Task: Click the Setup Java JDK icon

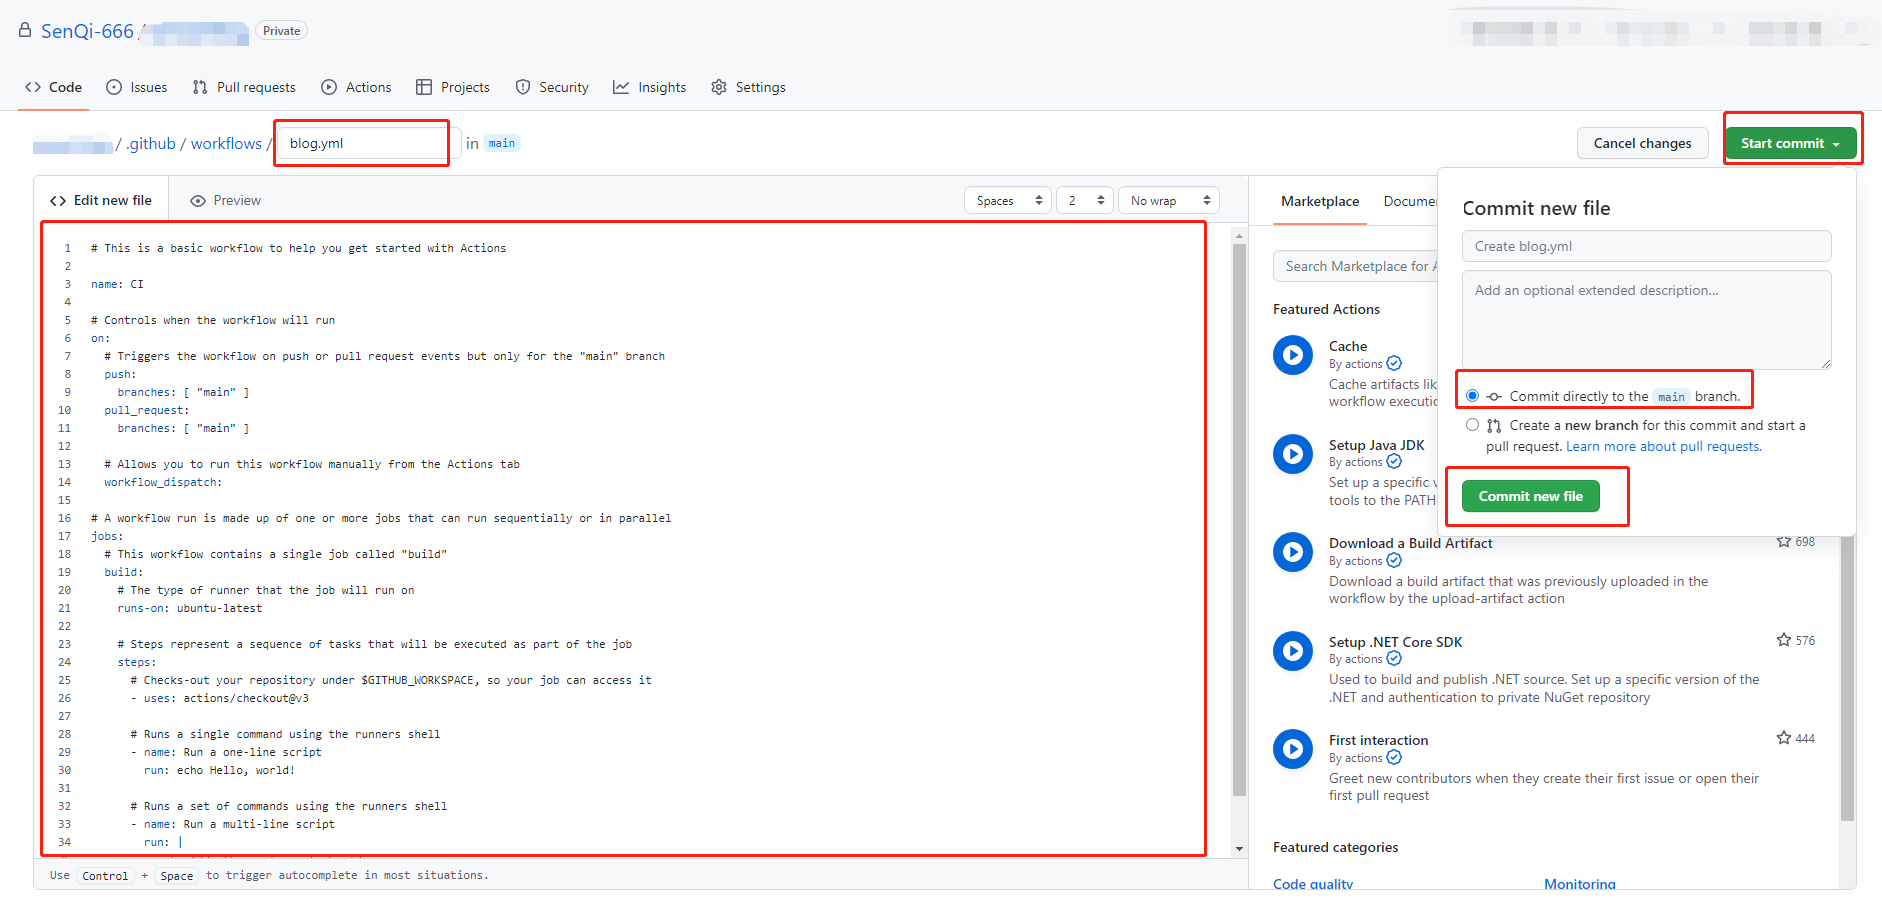Action: [1293, 454]
